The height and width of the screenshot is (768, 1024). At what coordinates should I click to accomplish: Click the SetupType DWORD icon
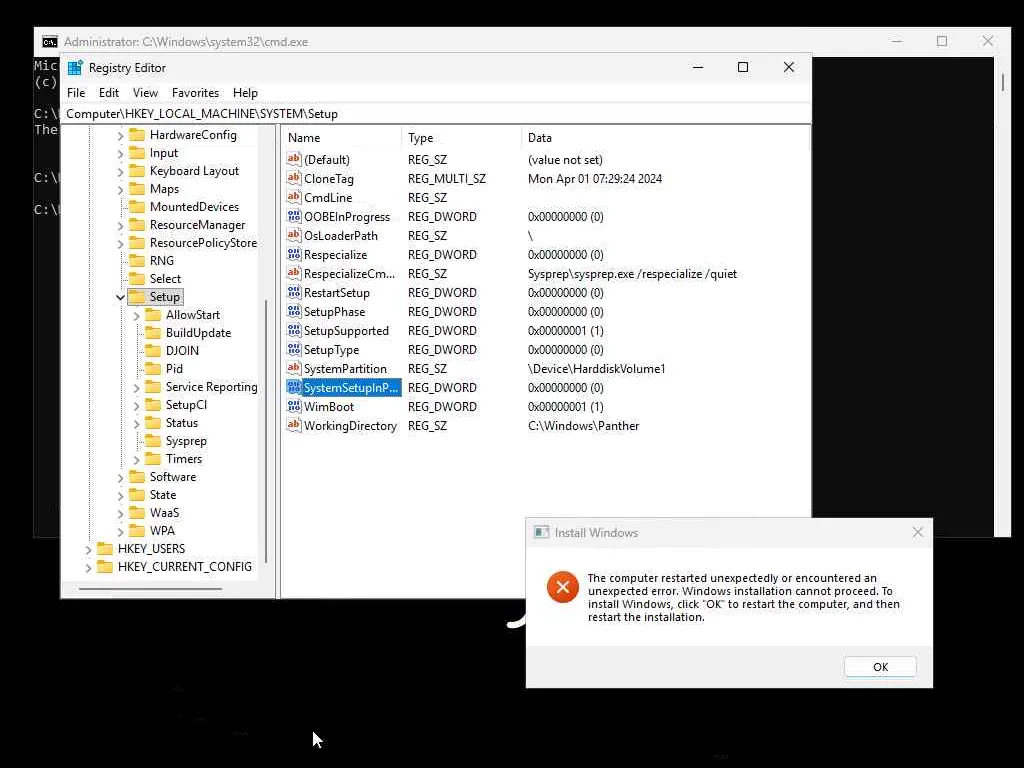[x=294, y=349]
